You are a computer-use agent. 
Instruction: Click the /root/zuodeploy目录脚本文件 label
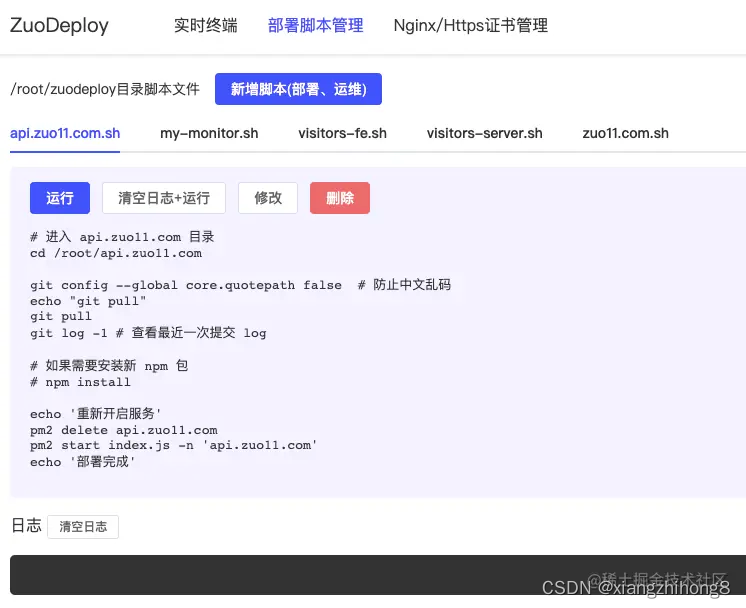click(105, 89)
